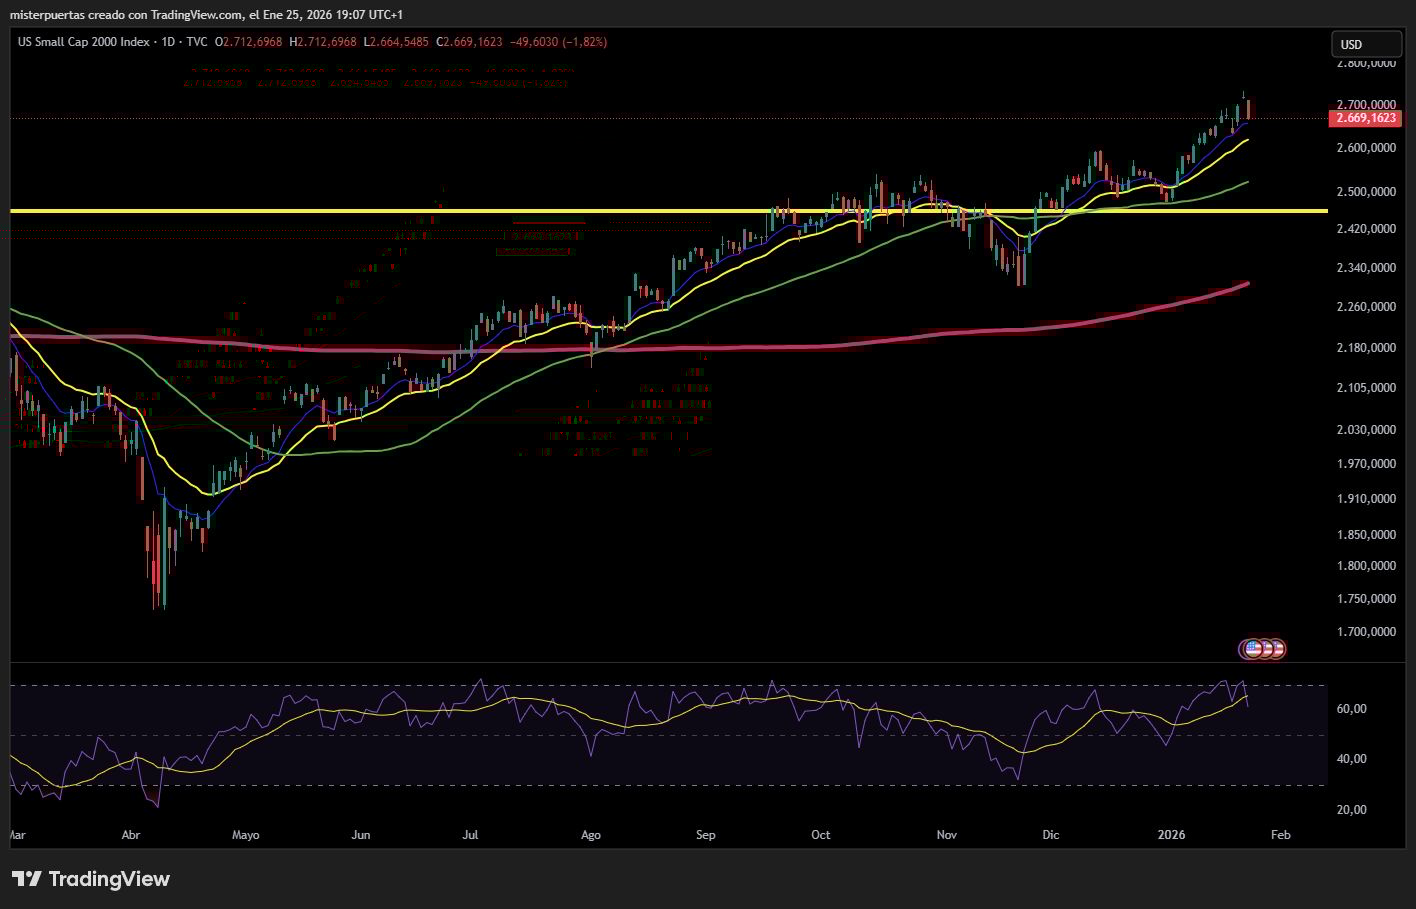Image resolution: width=1416 pixels, height=909 pixels.
Task: Click the 2.030,0000 price axis label
Action: [x=1366, y=430]
